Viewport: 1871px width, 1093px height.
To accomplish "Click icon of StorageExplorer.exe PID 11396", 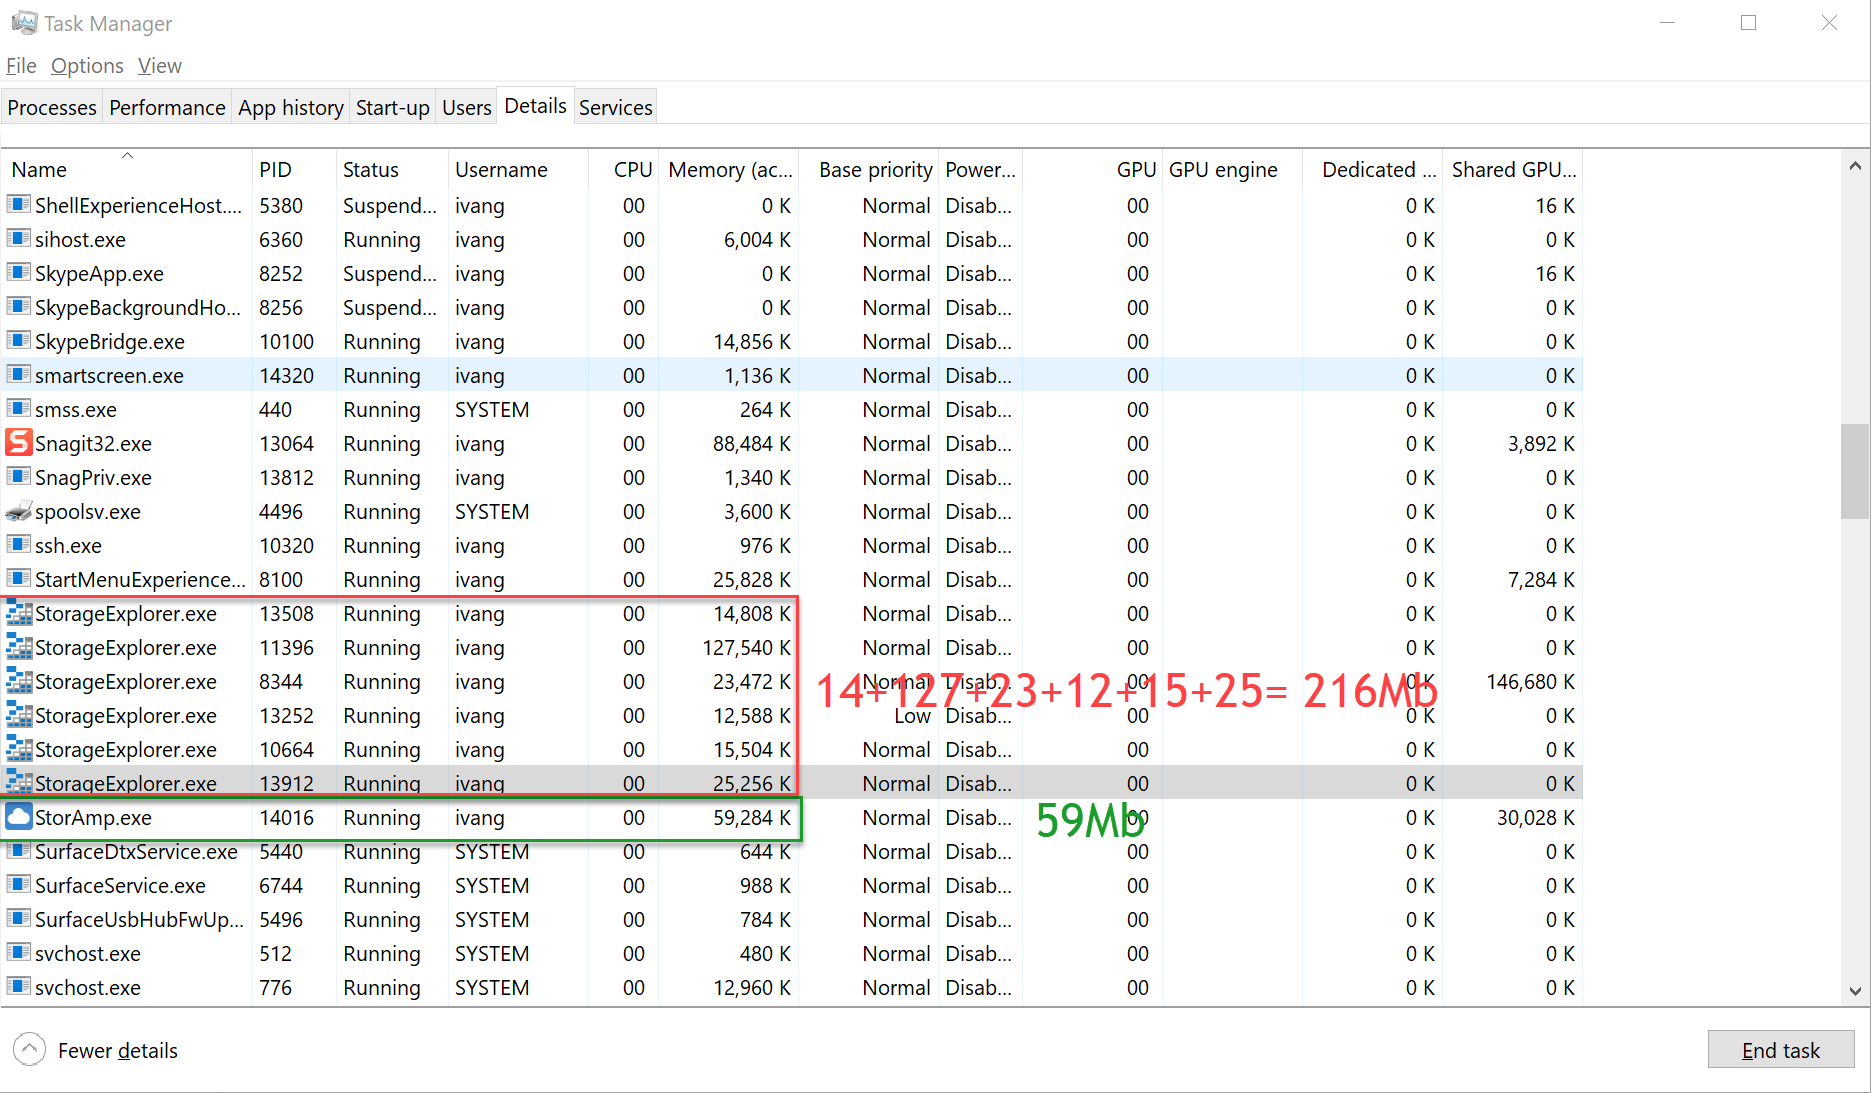I will tap(19, 647).
